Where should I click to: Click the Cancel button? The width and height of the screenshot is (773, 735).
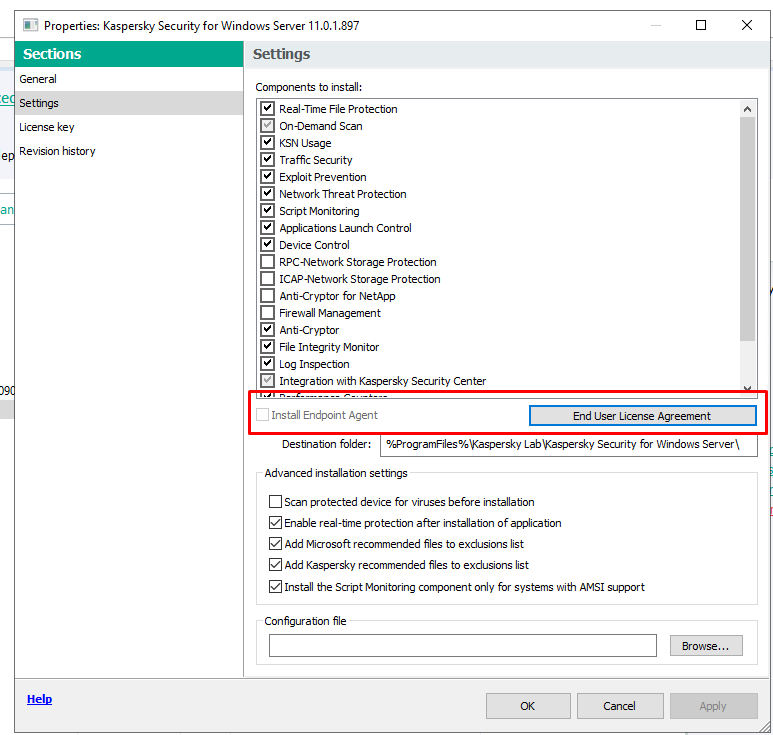(620, 706)
